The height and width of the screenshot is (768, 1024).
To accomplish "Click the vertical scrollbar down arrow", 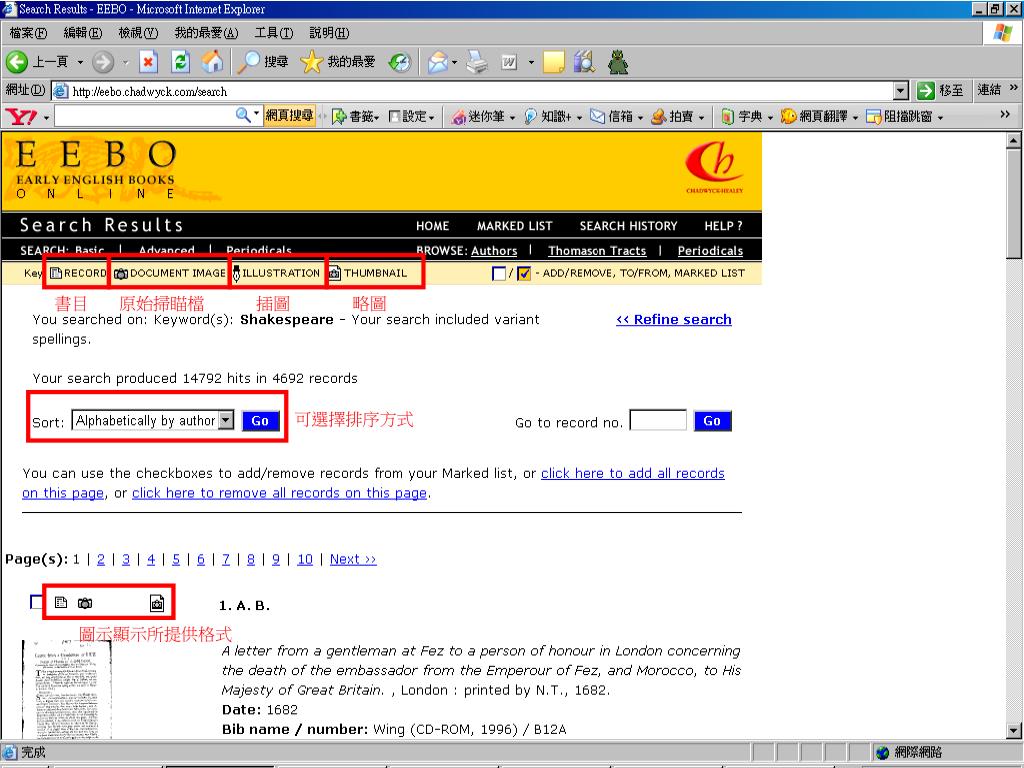I will 1014,730.
